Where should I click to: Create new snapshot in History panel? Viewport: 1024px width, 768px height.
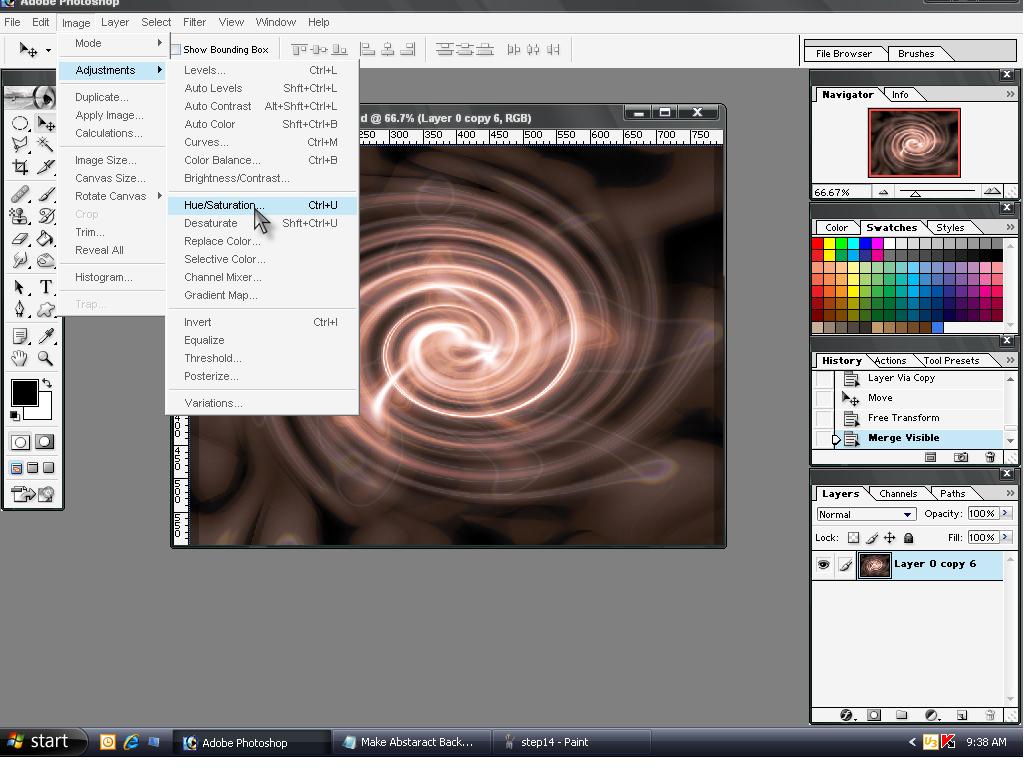point(961,457)
